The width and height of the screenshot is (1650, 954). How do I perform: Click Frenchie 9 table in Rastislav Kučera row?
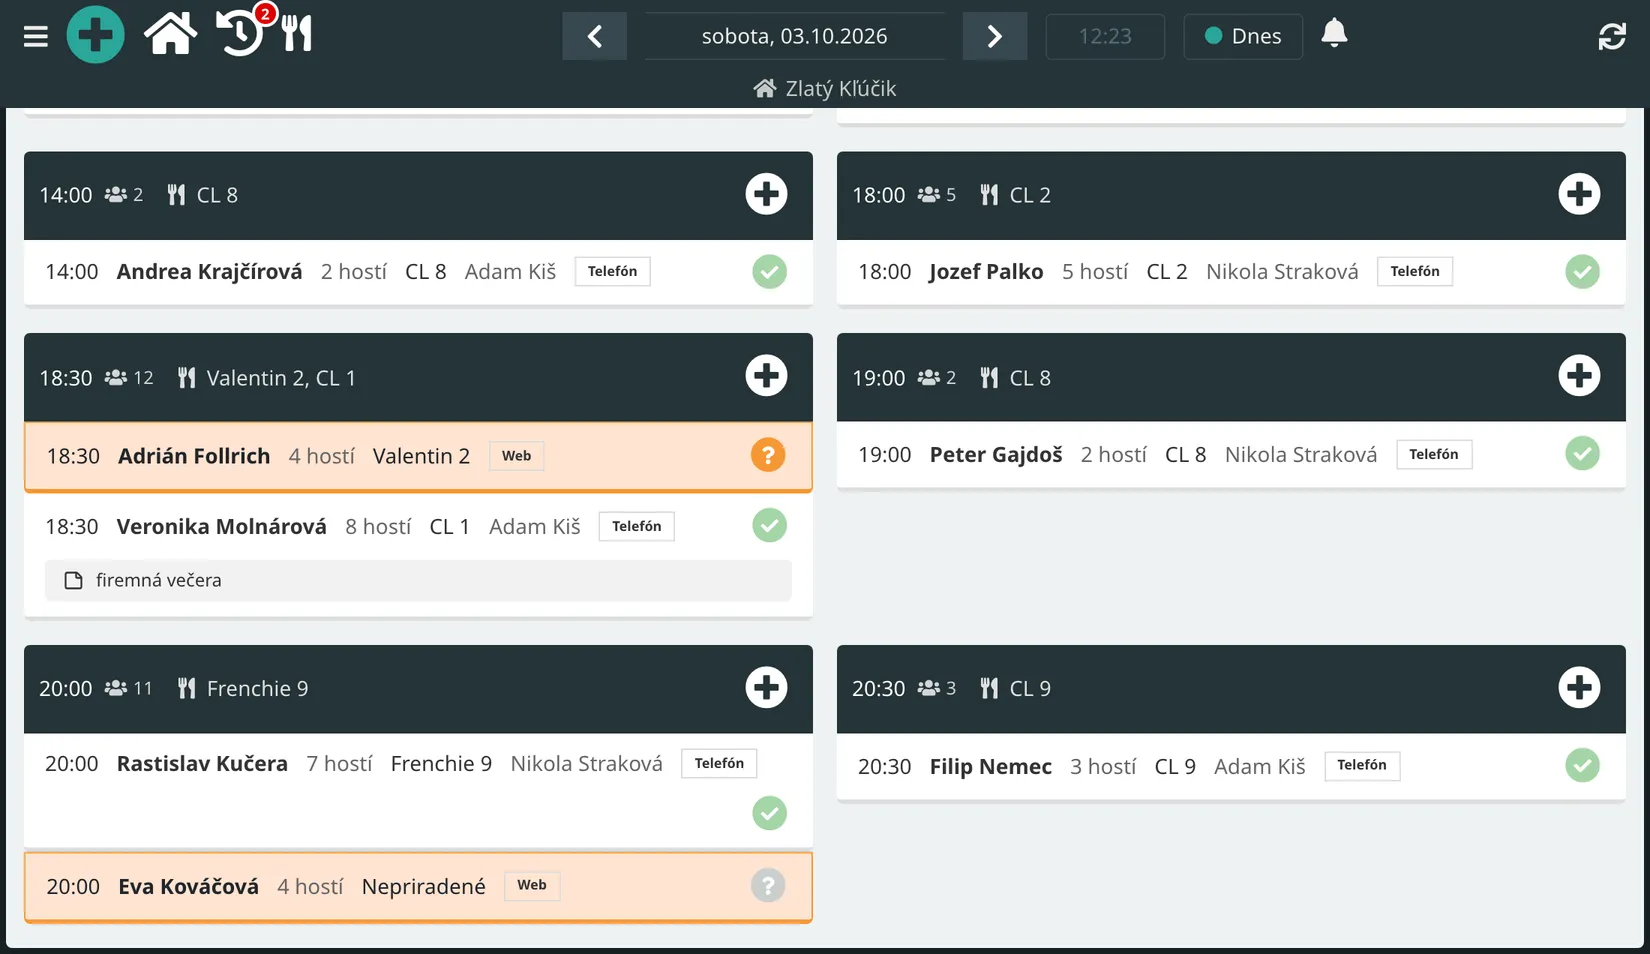coord(441,764)
